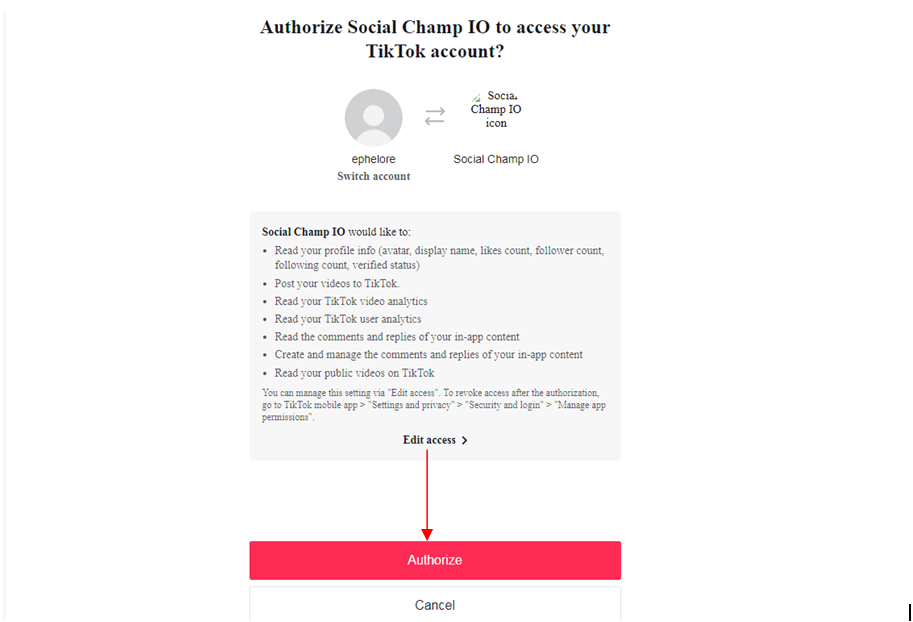
Task: Click the Social Champ IO app name label
Action: (496, 159)
